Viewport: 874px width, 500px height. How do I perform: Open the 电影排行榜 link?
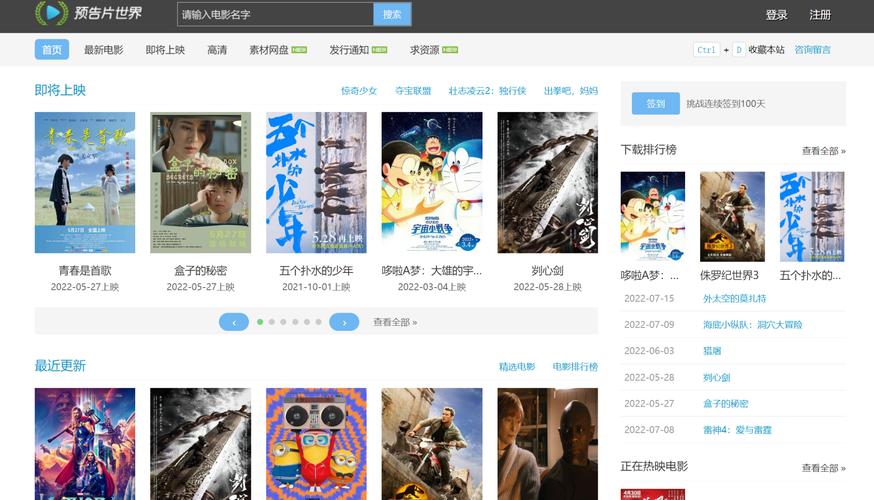(575, 366)
